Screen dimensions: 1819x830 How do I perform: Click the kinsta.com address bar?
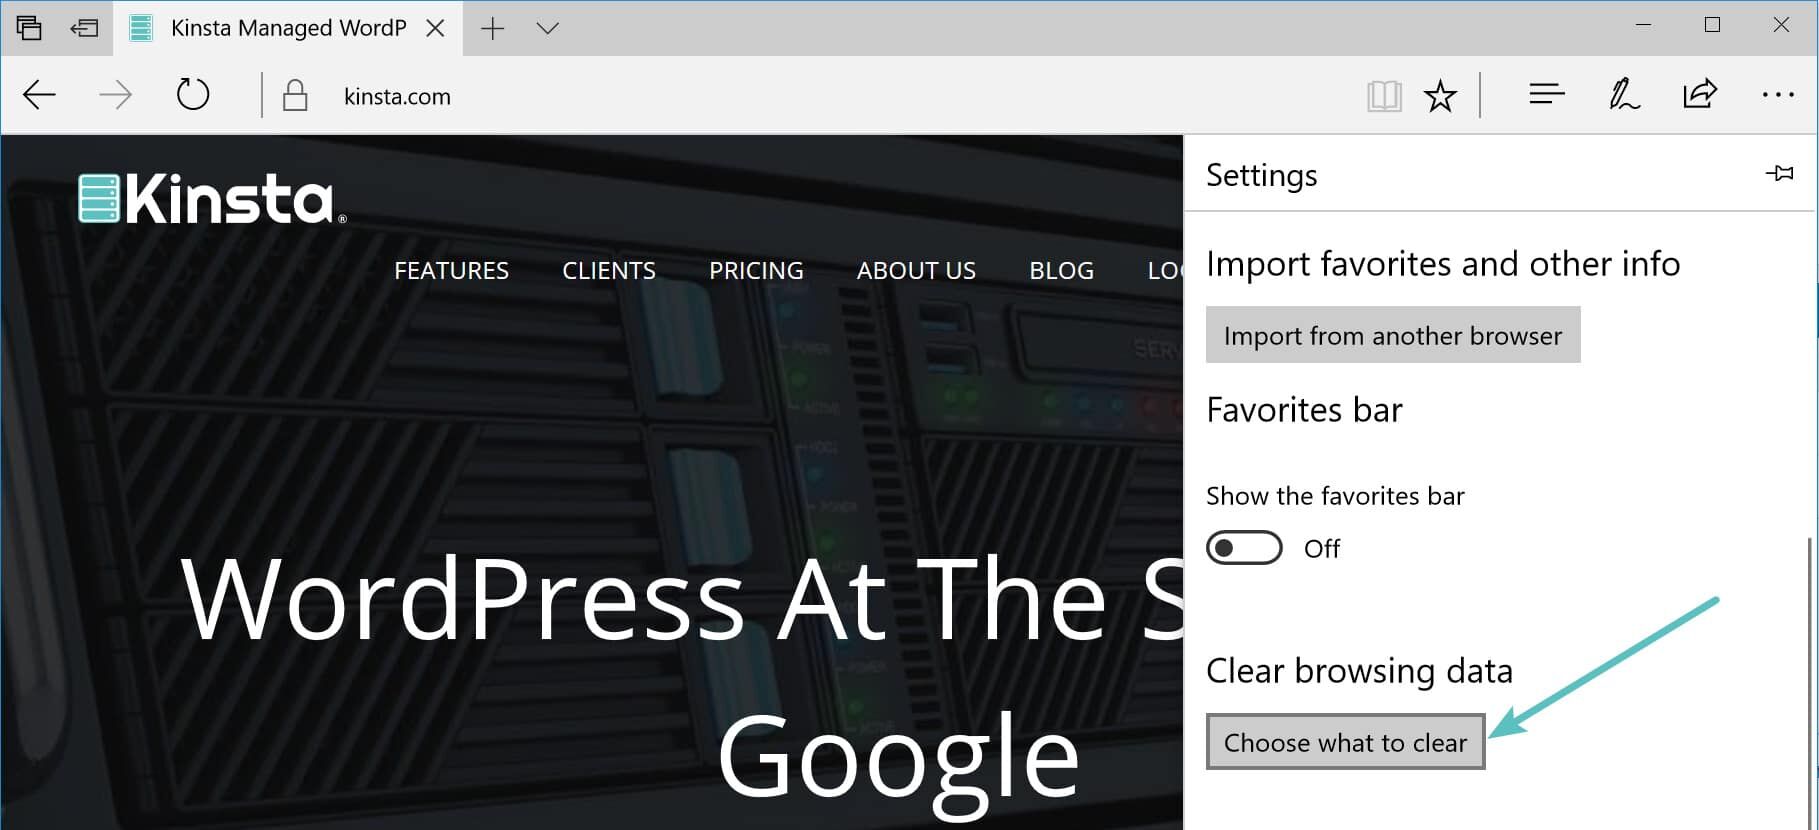click(x=700, y=97)
